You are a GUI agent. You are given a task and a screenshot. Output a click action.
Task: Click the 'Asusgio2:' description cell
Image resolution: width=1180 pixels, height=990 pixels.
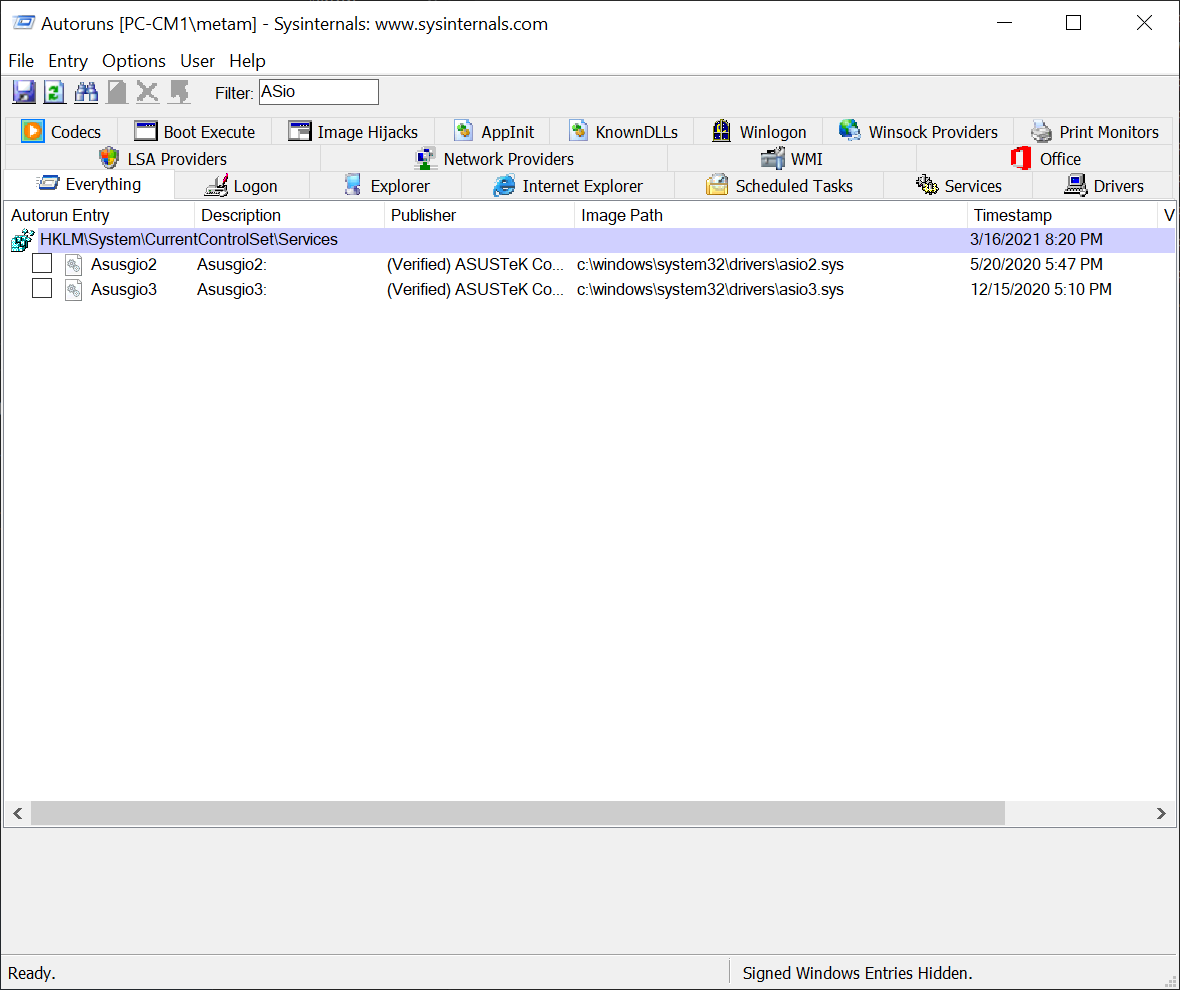pos(232,265)
